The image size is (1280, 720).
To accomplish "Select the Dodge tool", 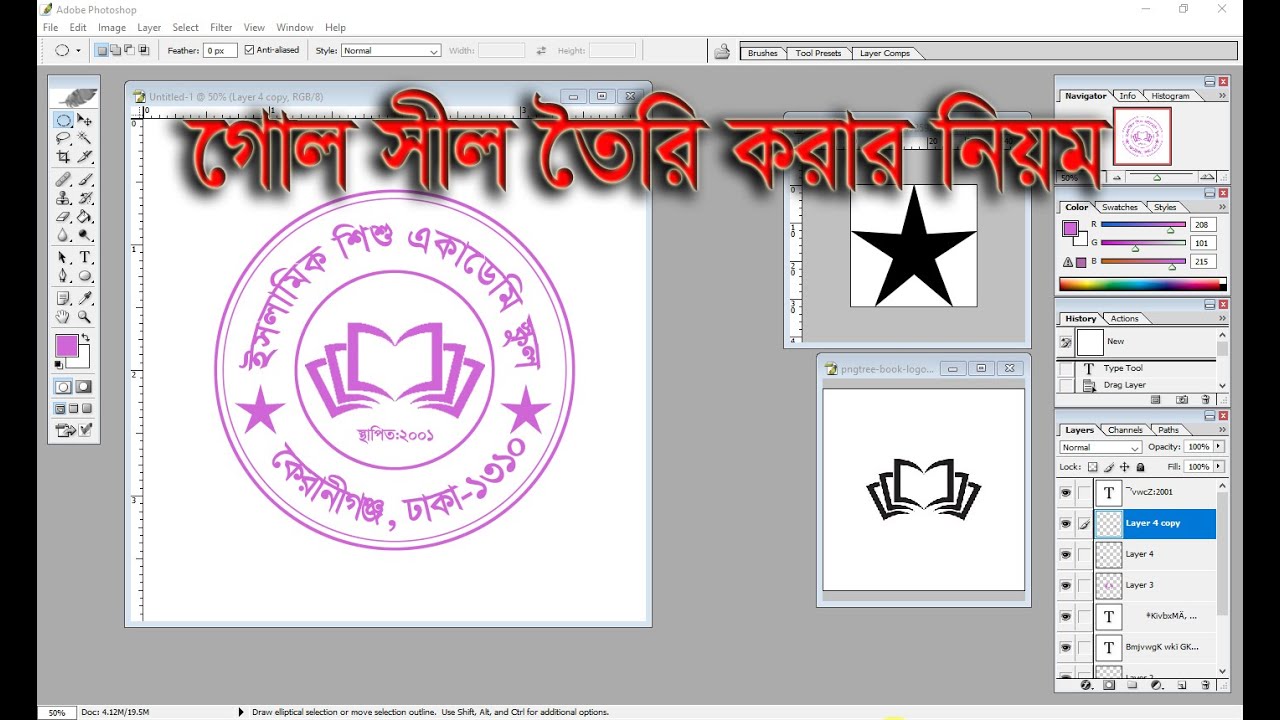I will (85, 235).
